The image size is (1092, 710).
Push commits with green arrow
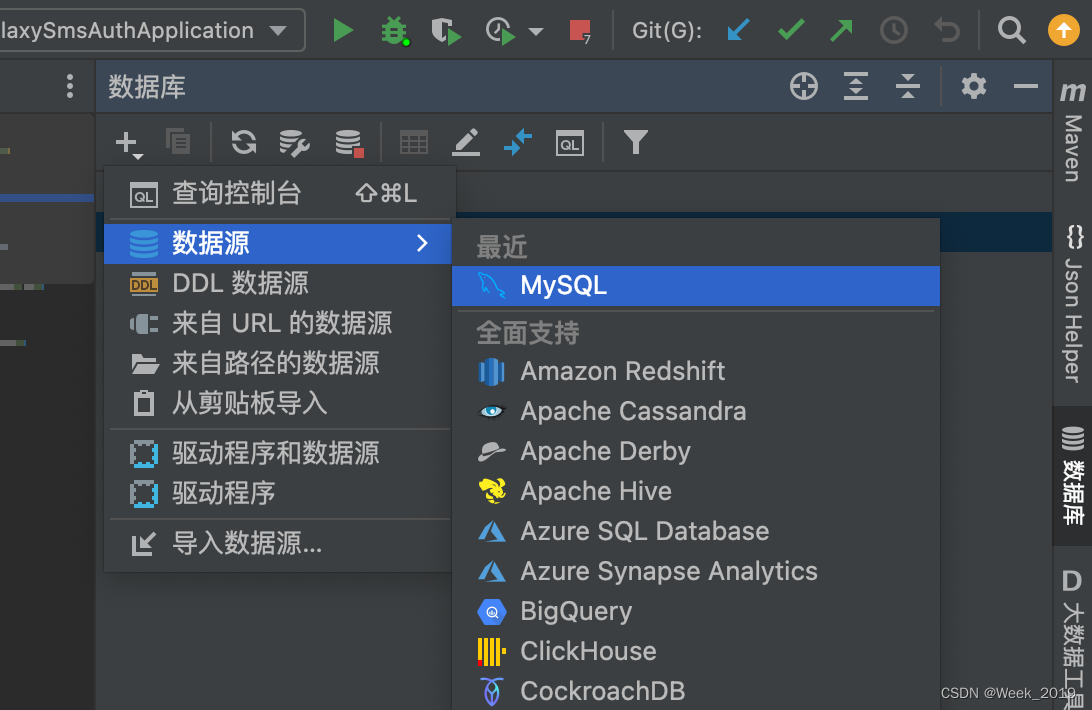(841, 30)
